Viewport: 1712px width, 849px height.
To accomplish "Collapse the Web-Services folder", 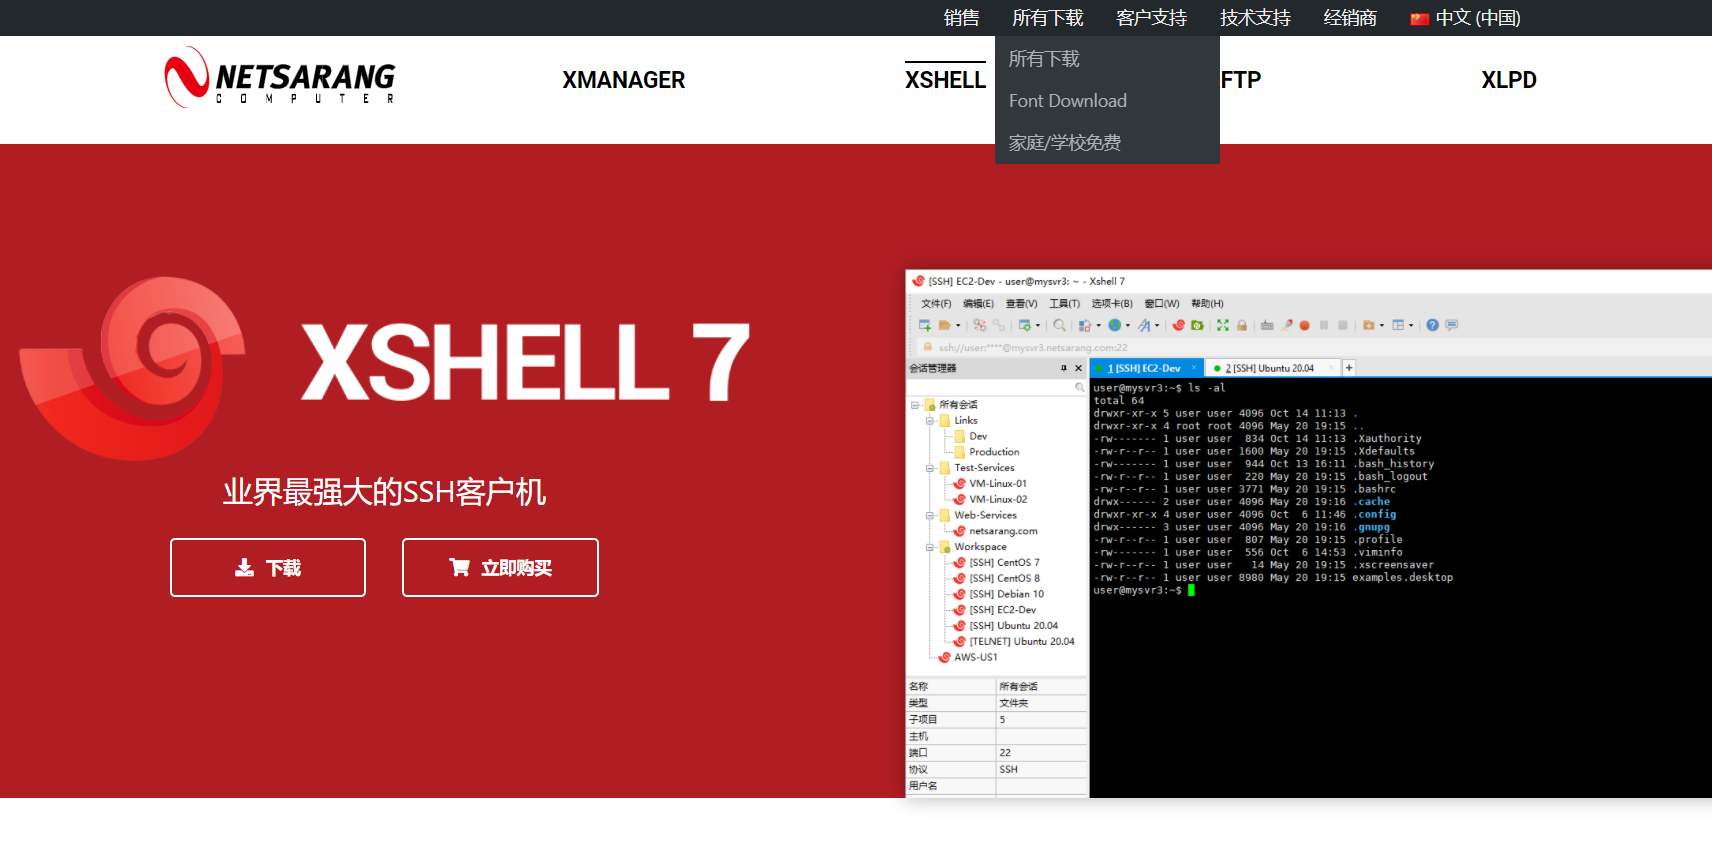I will 930,516.
